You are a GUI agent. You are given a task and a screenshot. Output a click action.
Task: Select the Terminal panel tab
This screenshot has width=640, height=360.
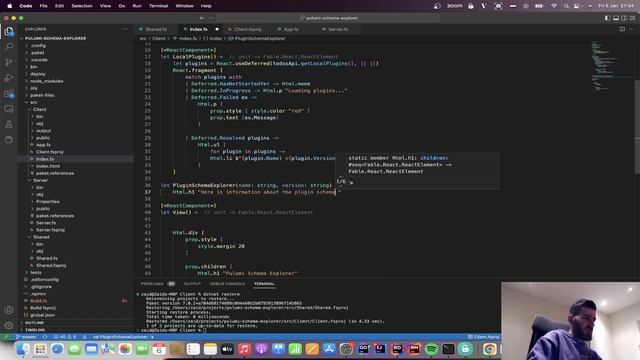click(x=264, y=284)
